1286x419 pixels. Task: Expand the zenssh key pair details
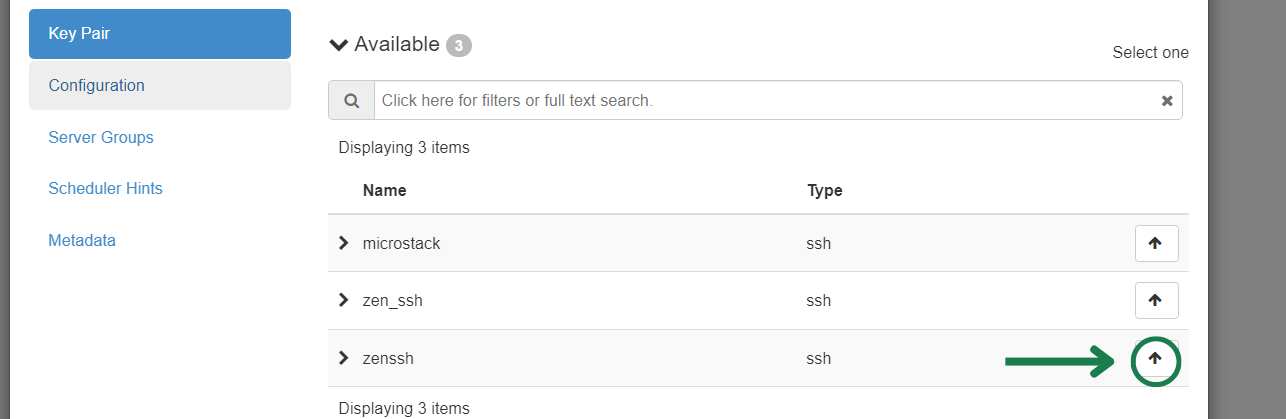pos(344,358)
